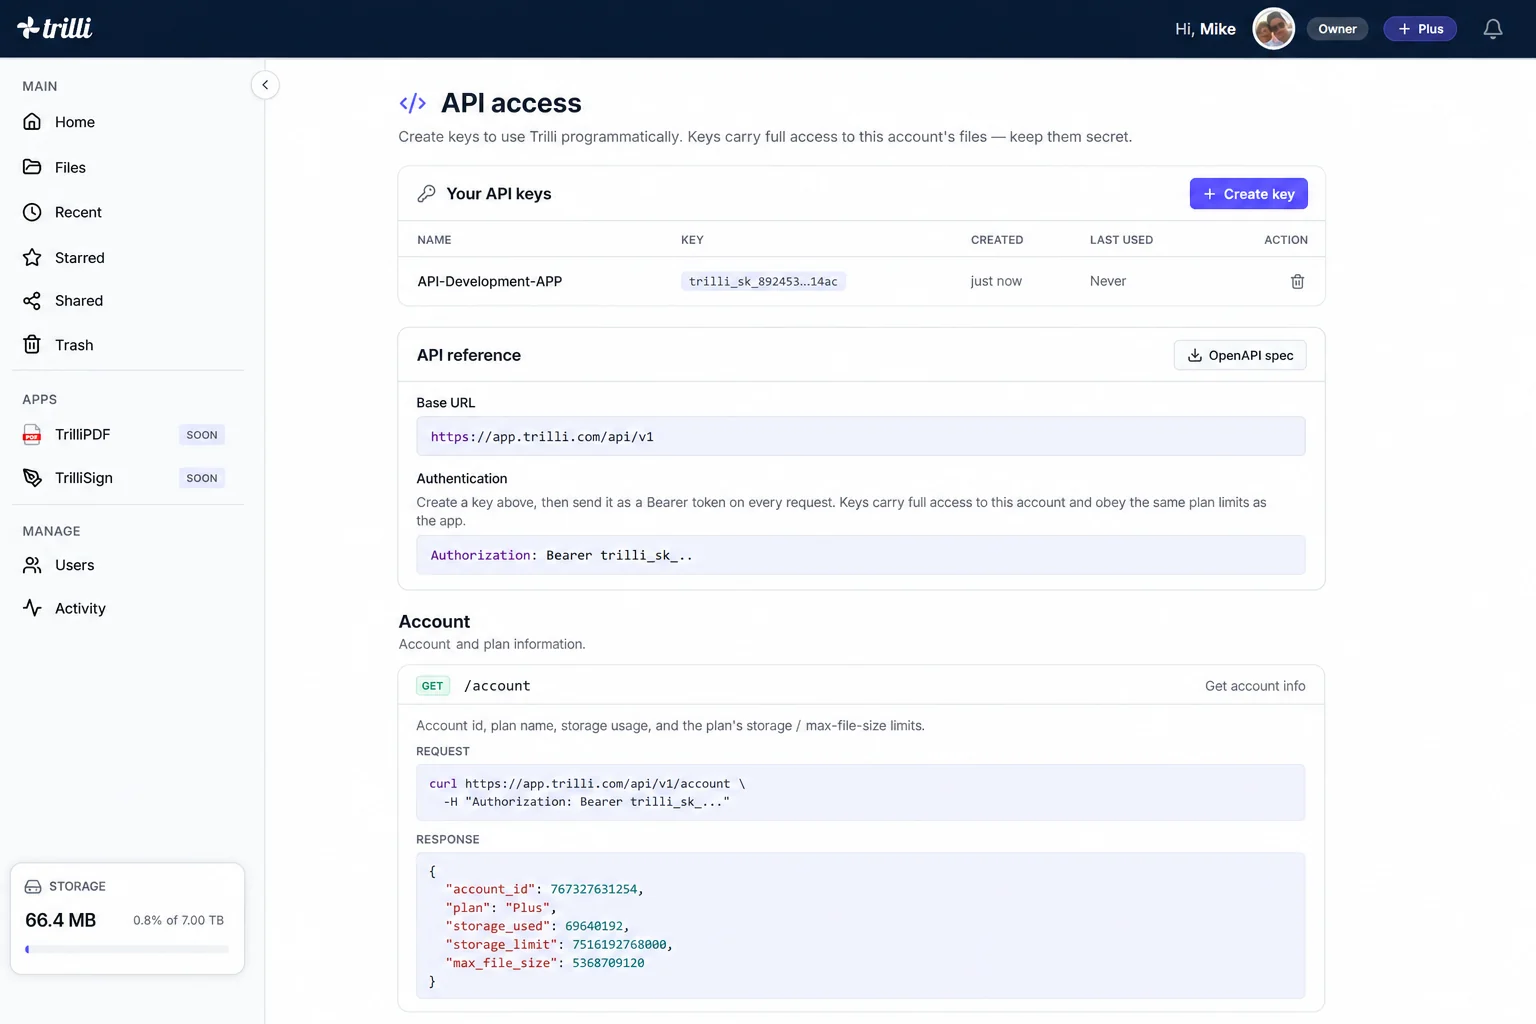Click the trilli_sk_892453...14ac key value
Viewport: 1536px width, 1024px height.
tap(763, 282)
